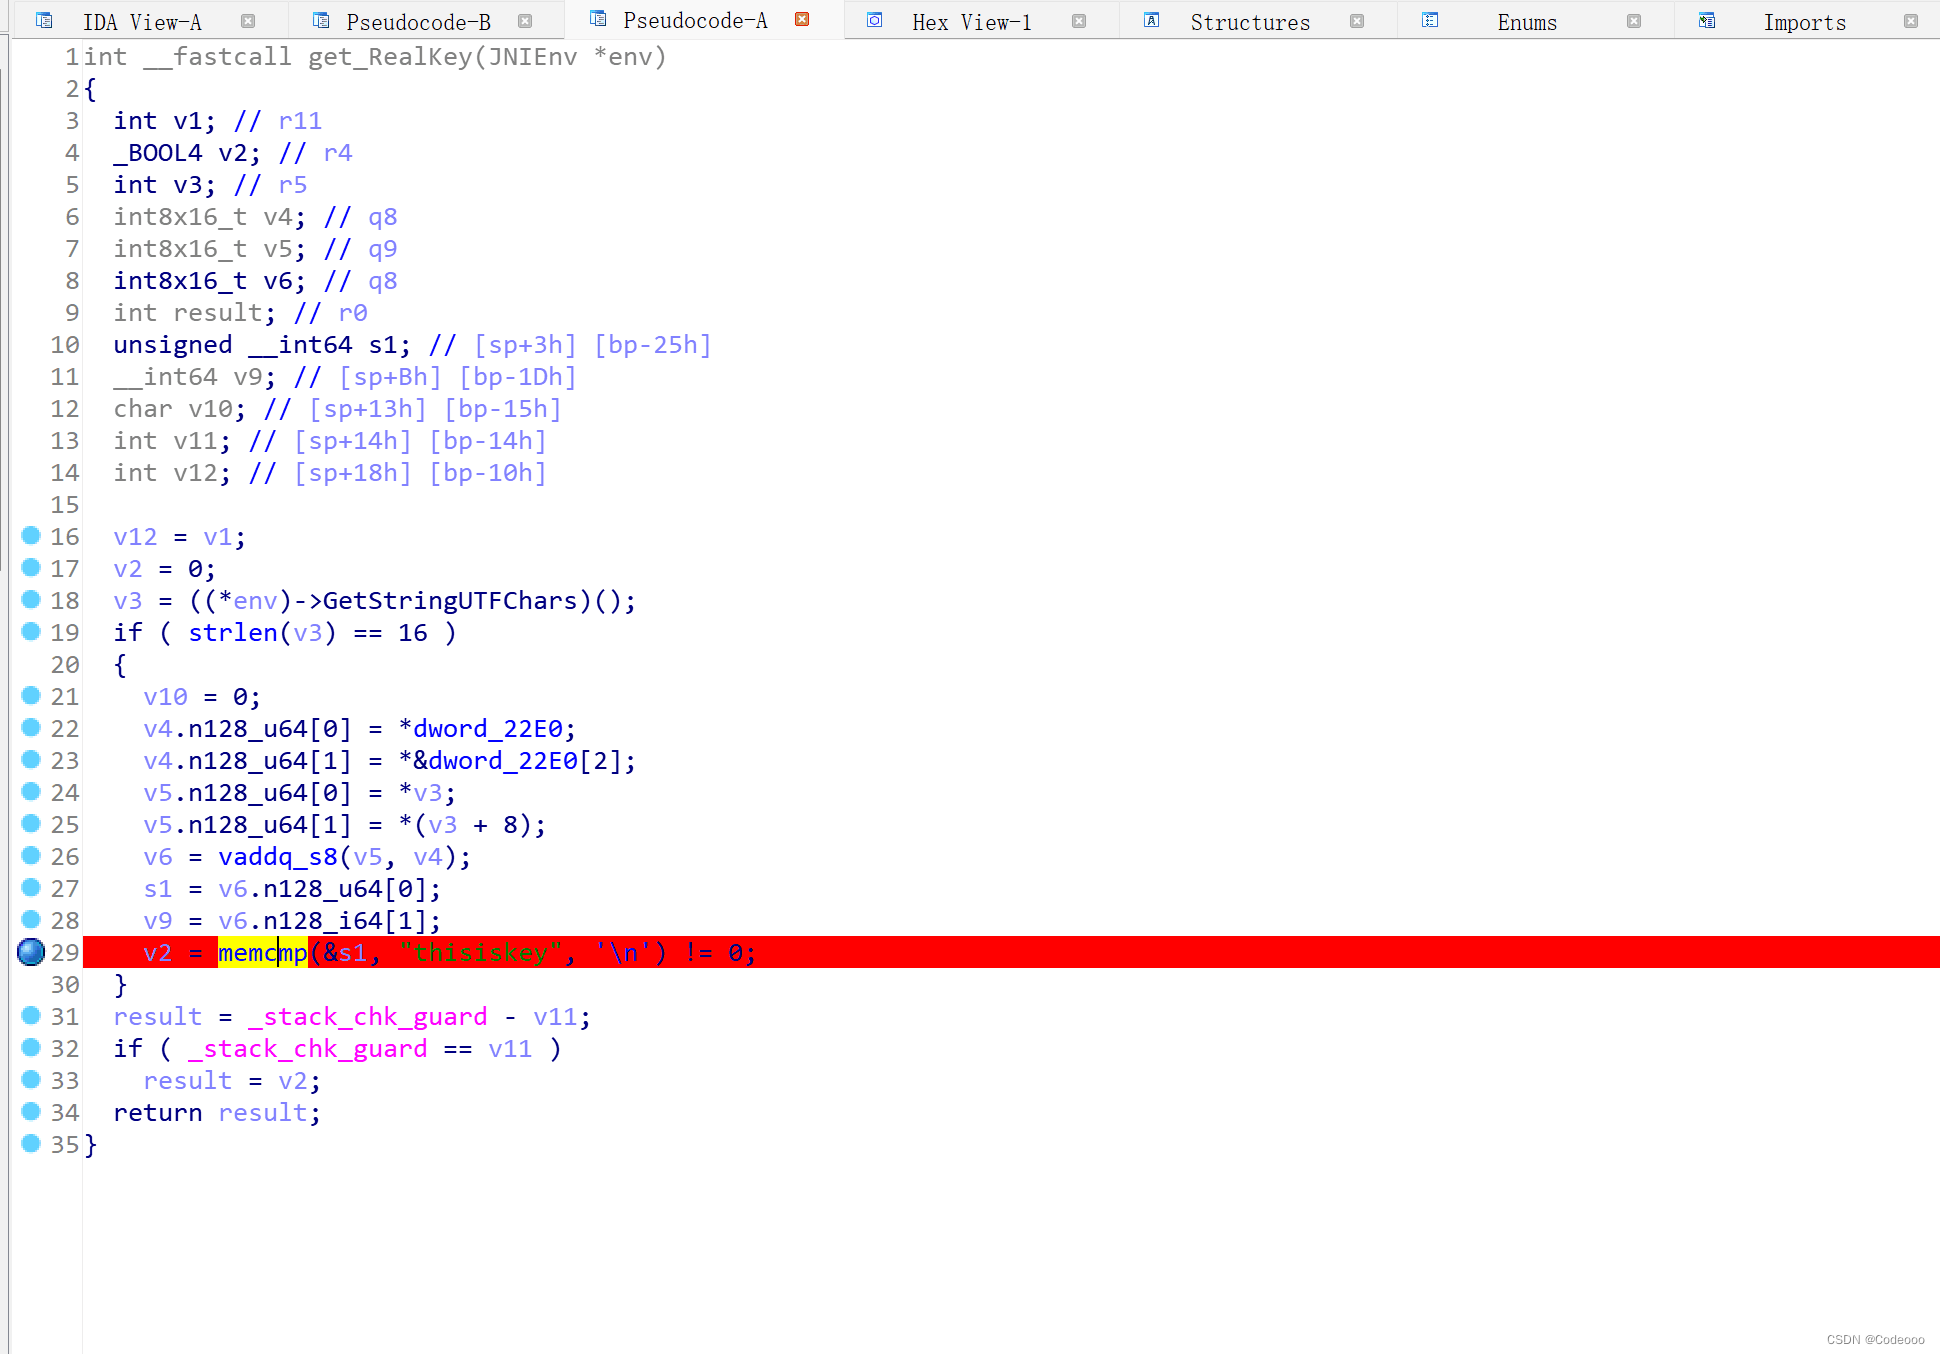Close the Hex View-1 tab
The image size is (1940, 1354).
(1079, 21)
